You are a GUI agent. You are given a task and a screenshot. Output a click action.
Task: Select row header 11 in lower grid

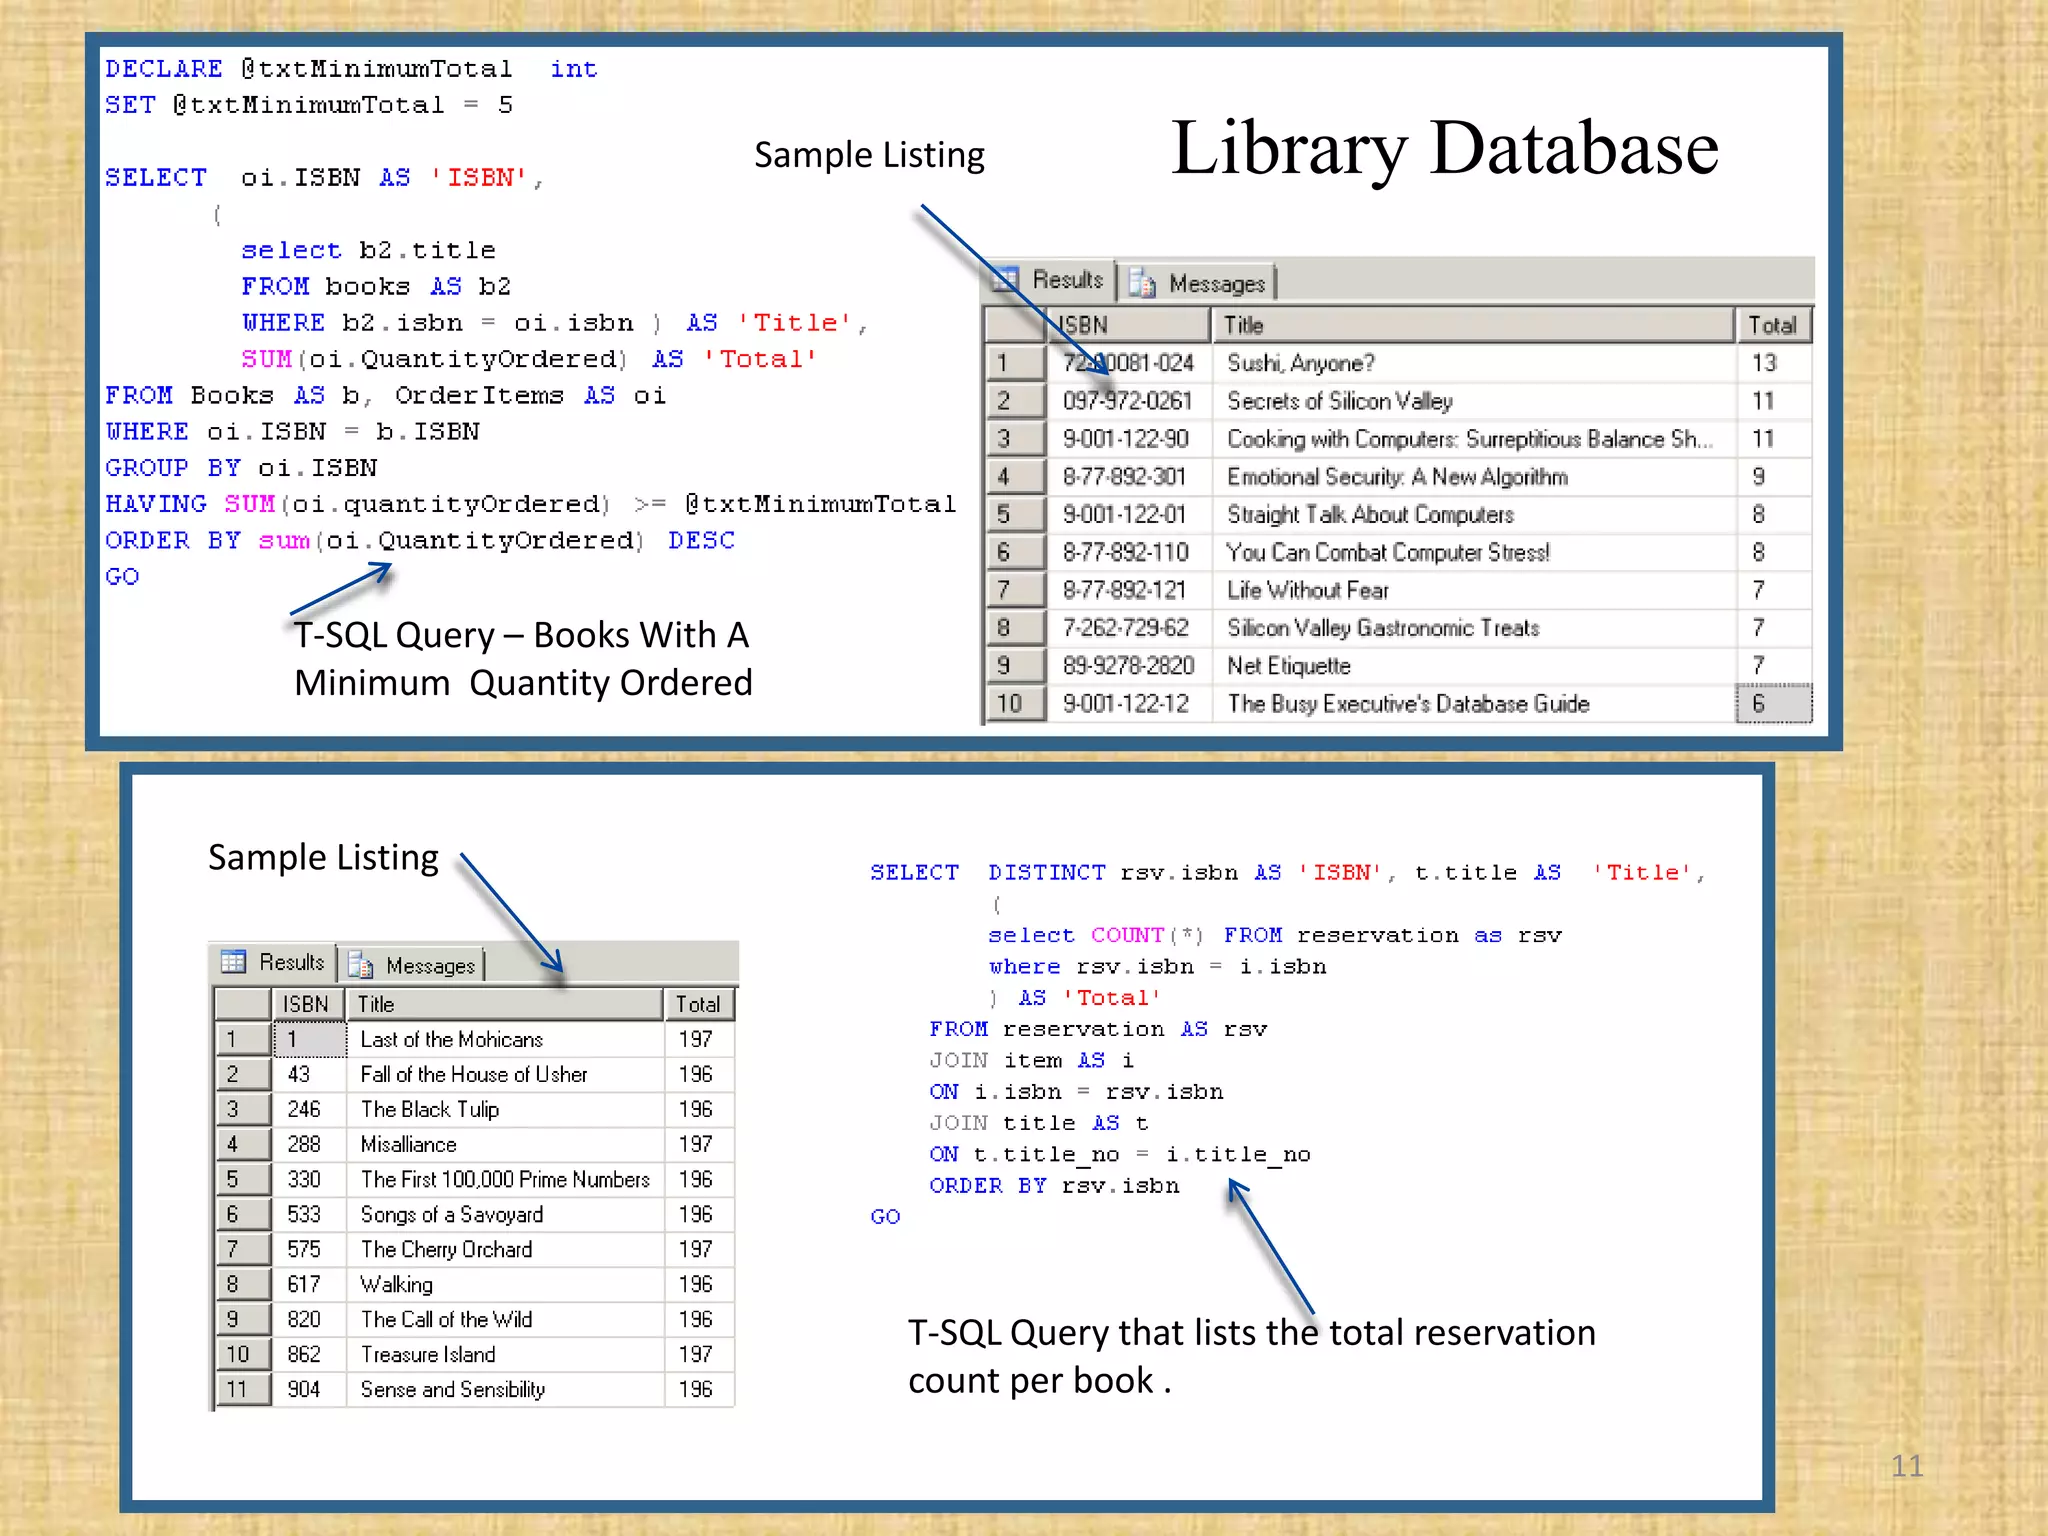(243, 1389)
